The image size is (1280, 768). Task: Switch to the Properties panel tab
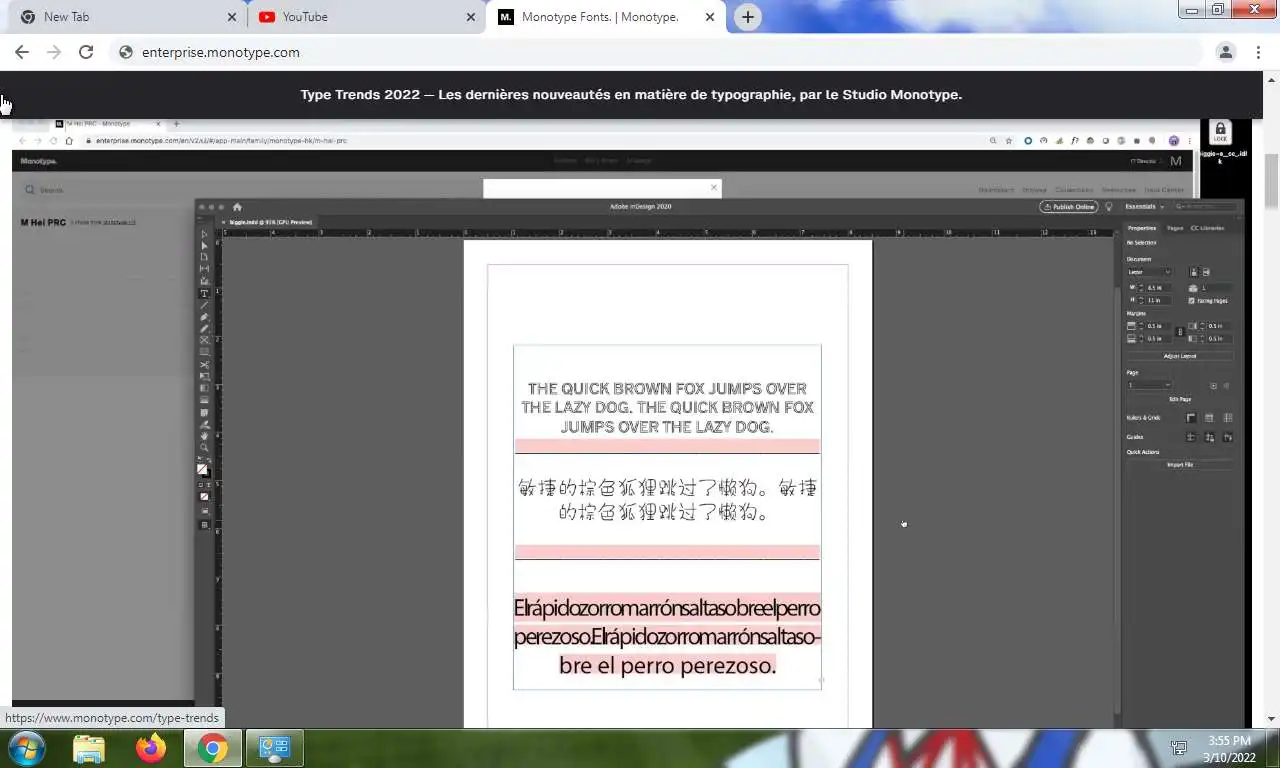click(1142, 228)
